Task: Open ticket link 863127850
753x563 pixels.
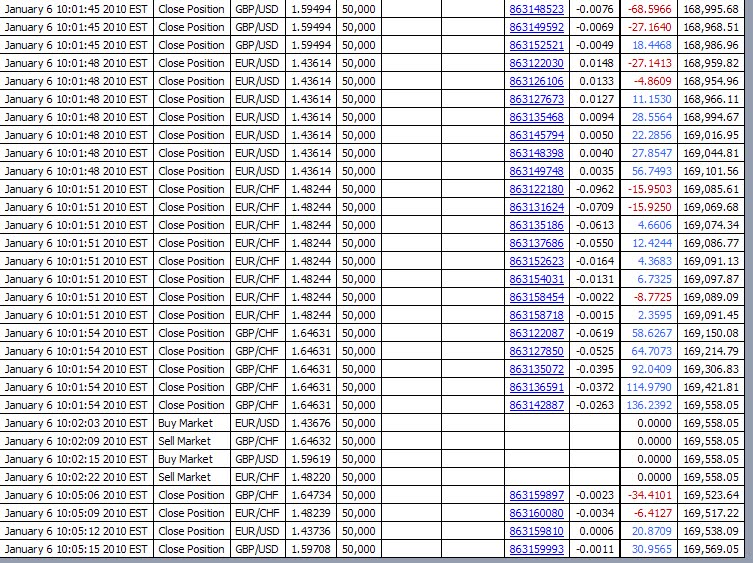Action: point(536,351)
